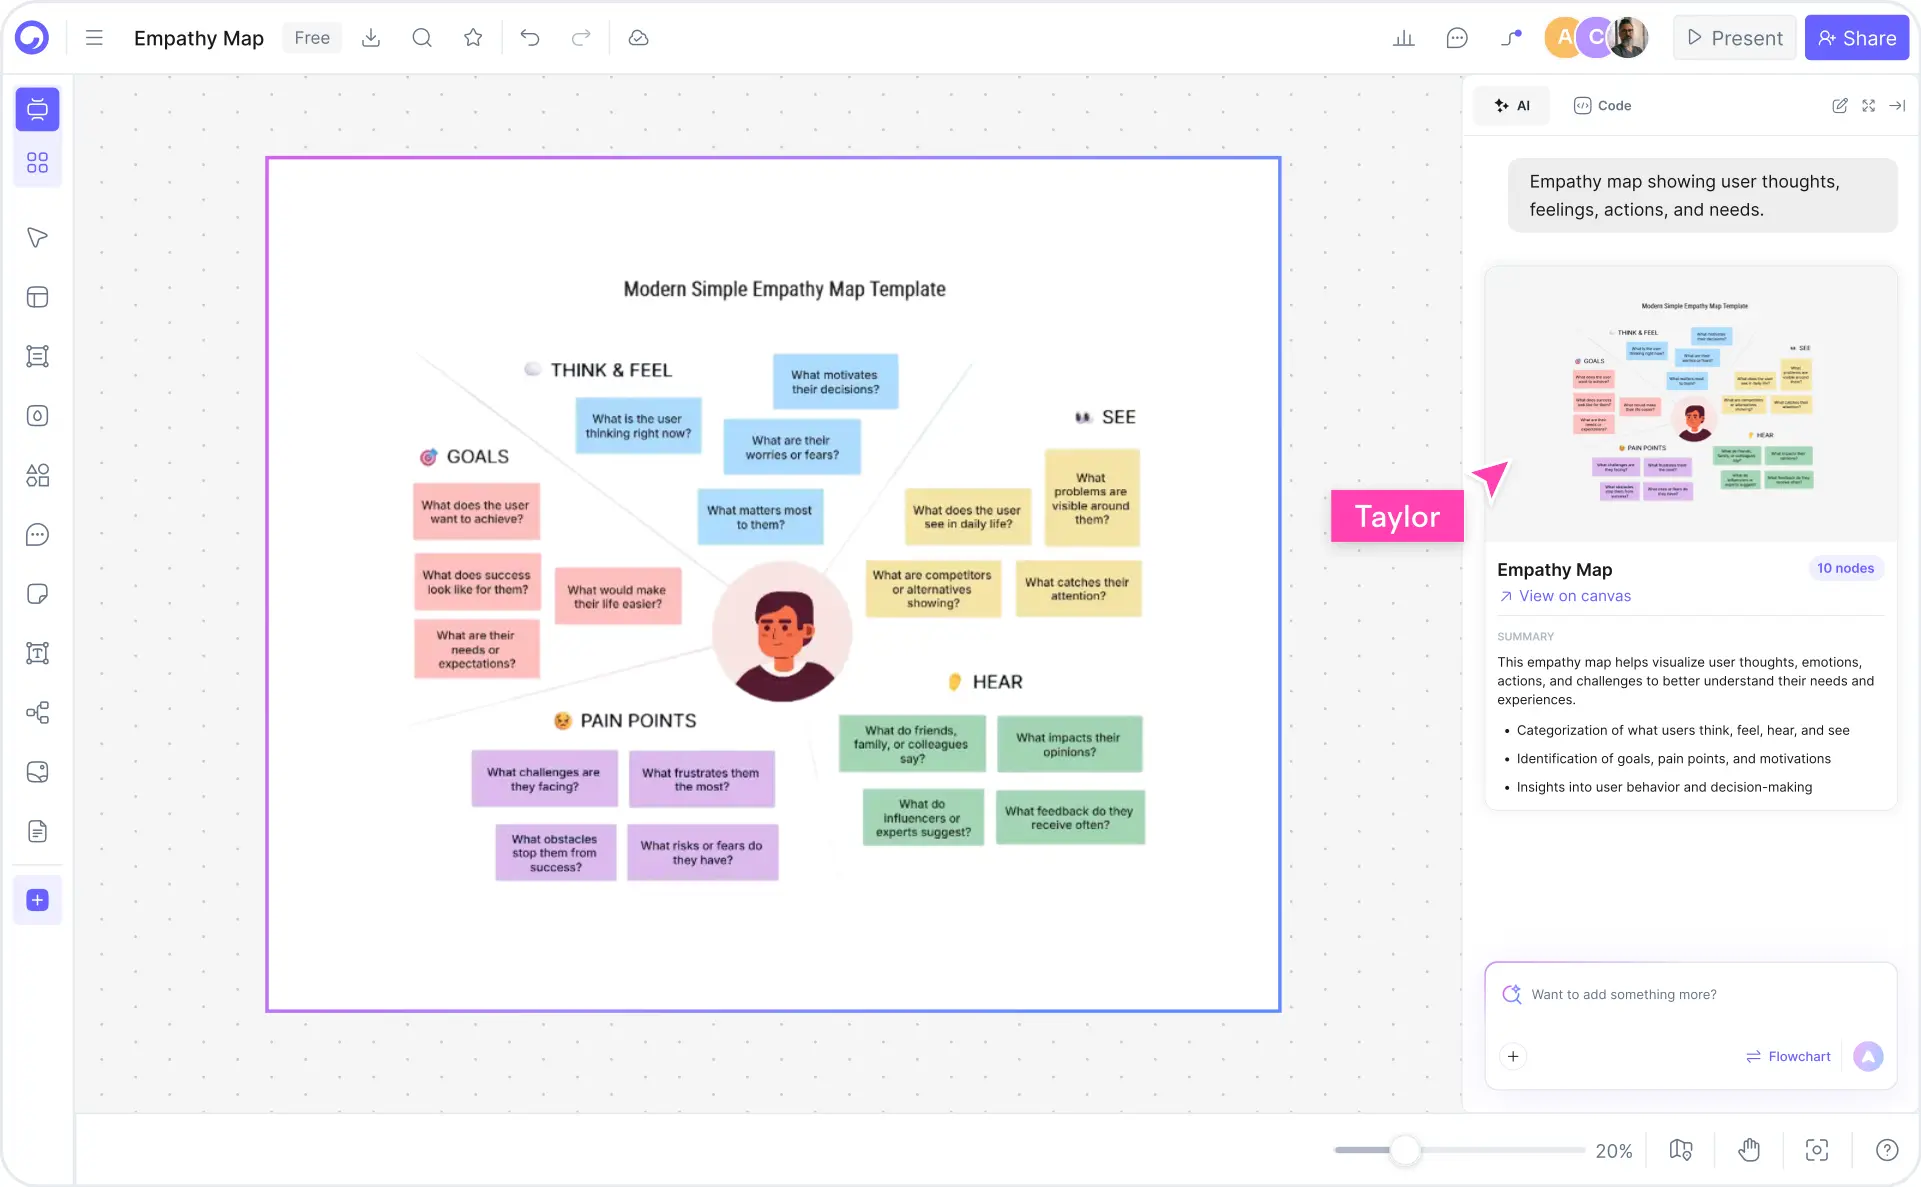
Task: Expand options with the plus in chat box
Action: (1513, 1056)
